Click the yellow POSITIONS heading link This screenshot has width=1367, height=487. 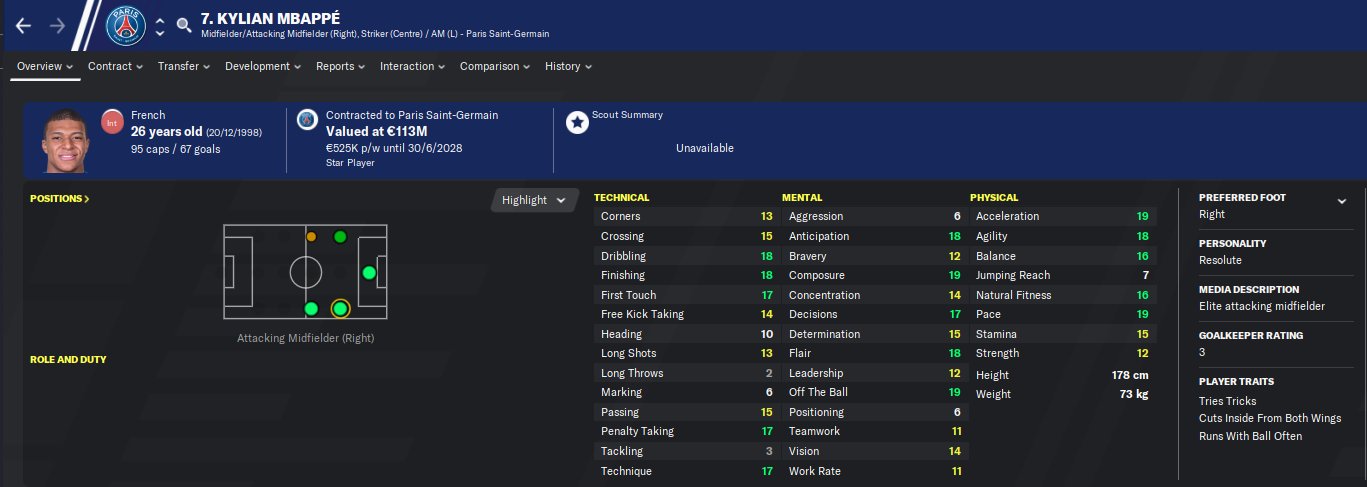(60, 199)
